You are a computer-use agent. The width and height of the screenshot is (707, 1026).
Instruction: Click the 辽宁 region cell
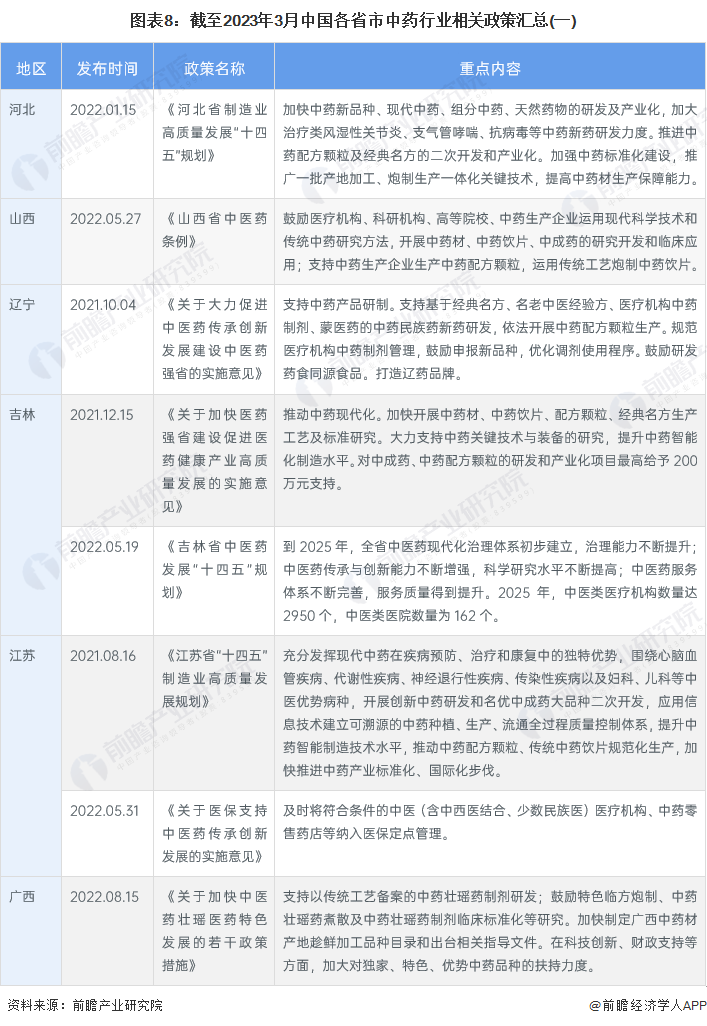click(x=22, y=303)
